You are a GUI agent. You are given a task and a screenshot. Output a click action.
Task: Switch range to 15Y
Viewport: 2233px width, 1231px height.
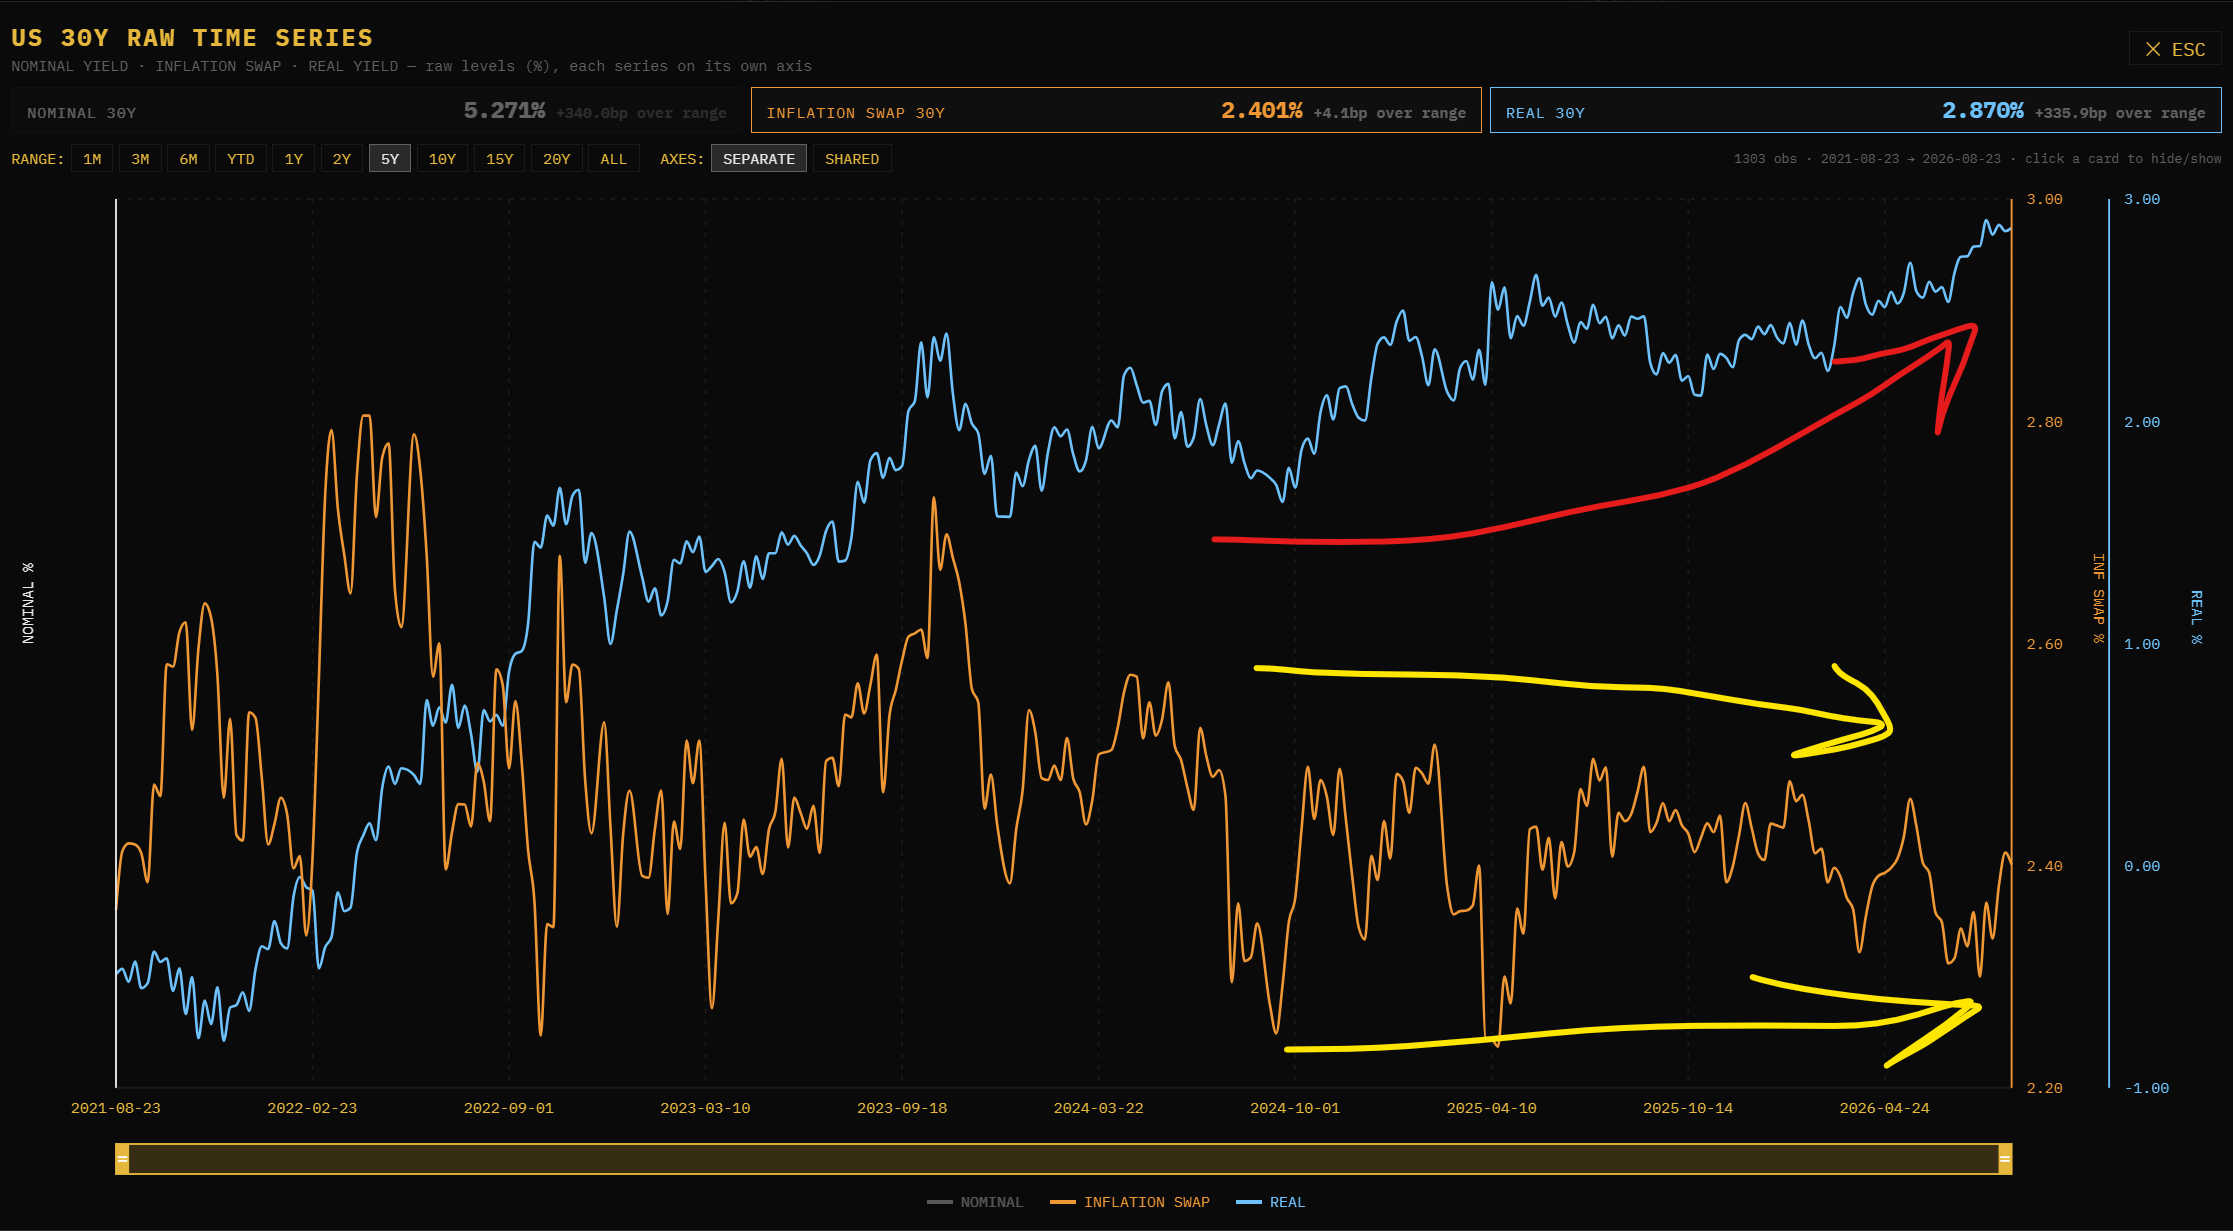[x=500, y=159]
